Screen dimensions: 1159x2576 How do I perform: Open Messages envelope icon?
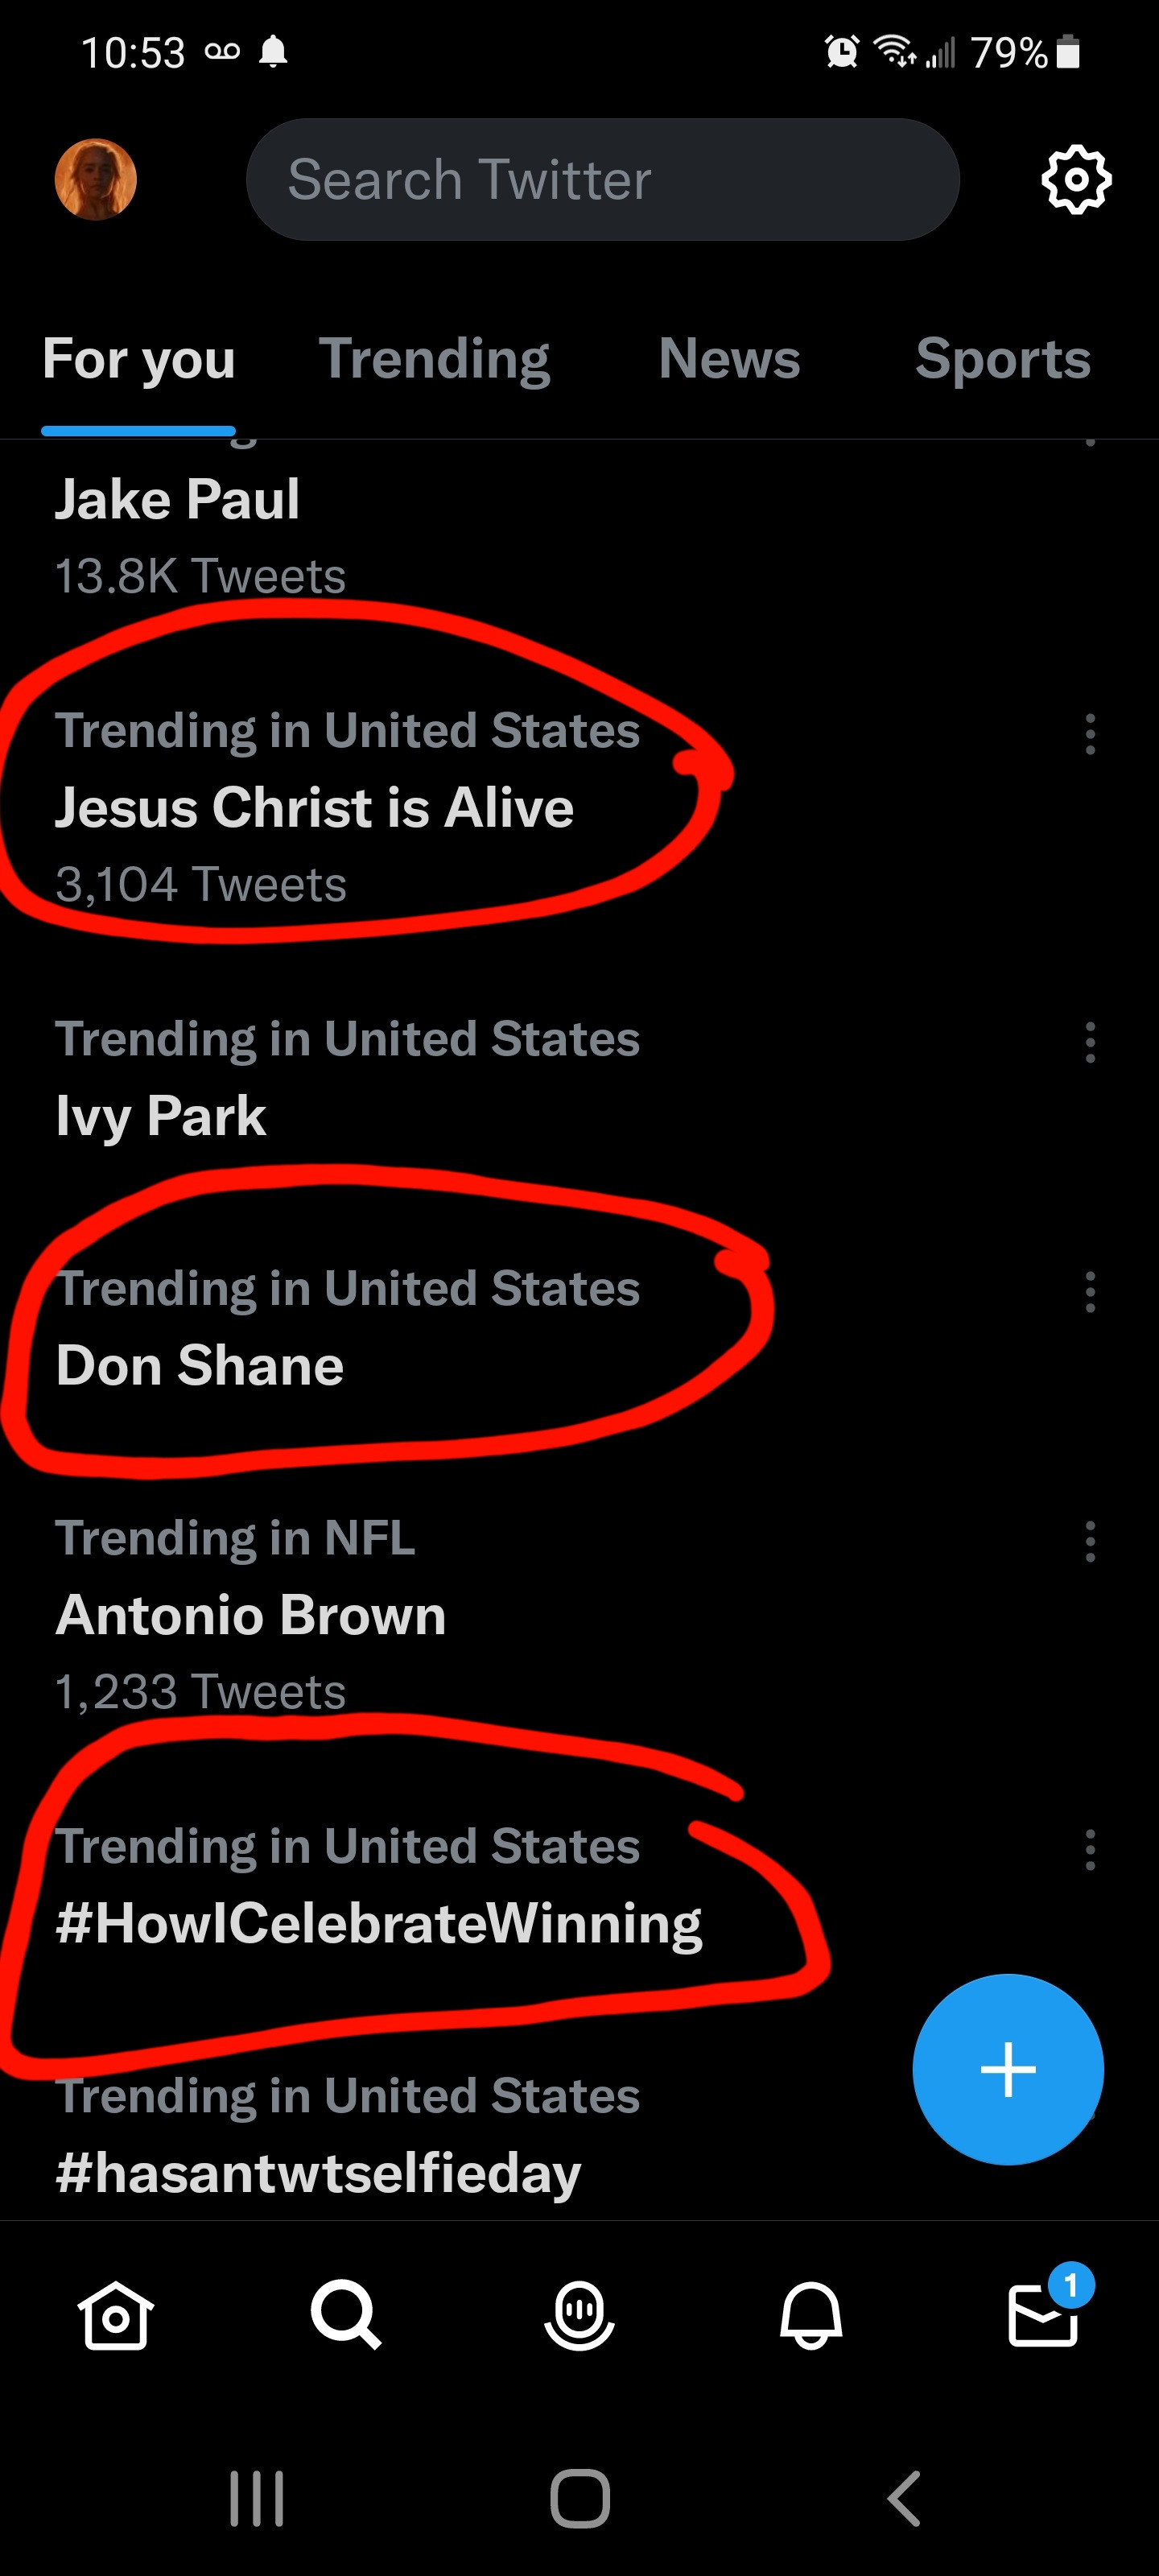(x=1043, y=2314)
